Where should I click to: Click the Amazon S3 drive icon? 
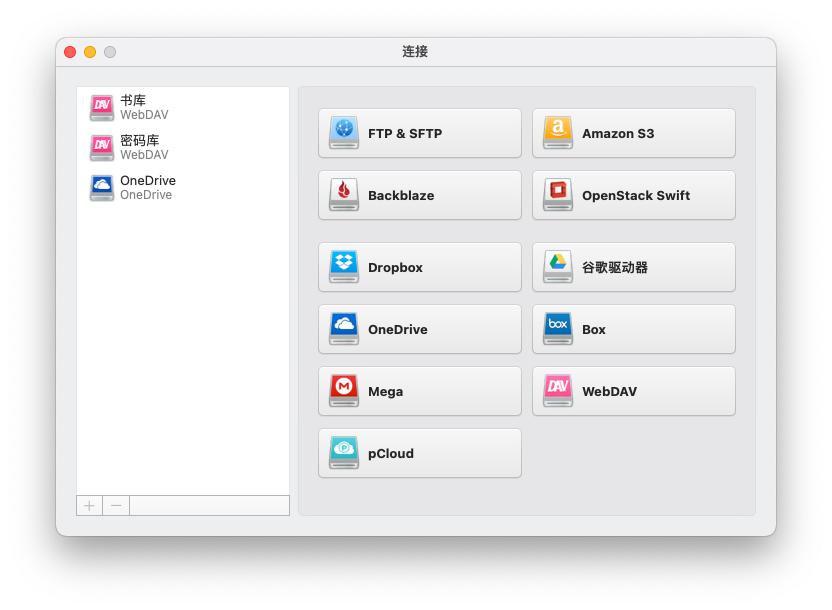[558, 133]
